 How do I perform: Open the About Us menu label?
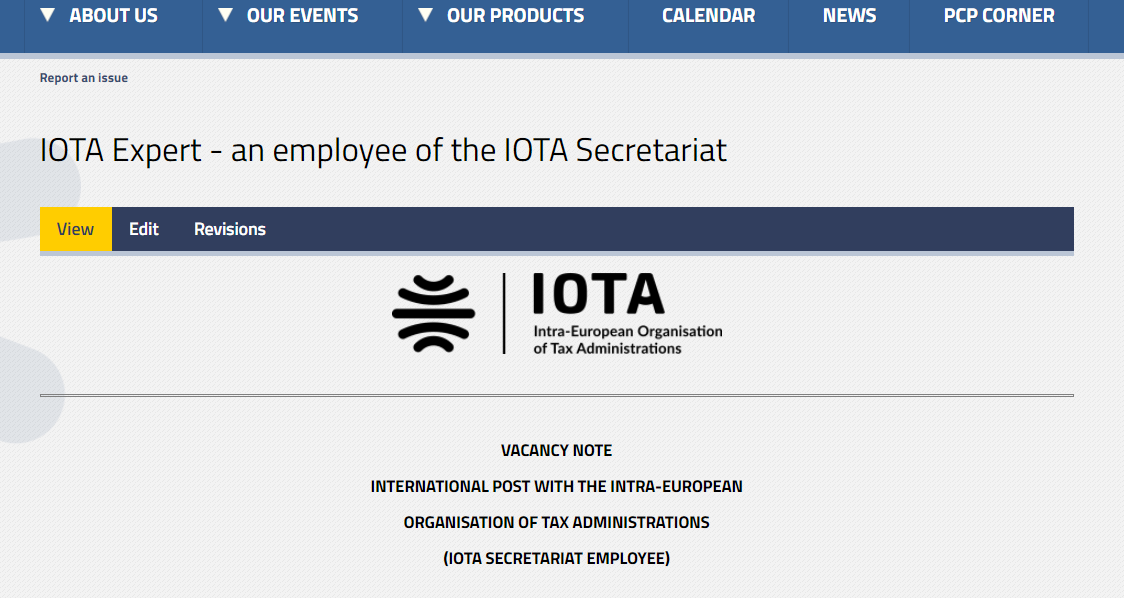coord(114,16)
